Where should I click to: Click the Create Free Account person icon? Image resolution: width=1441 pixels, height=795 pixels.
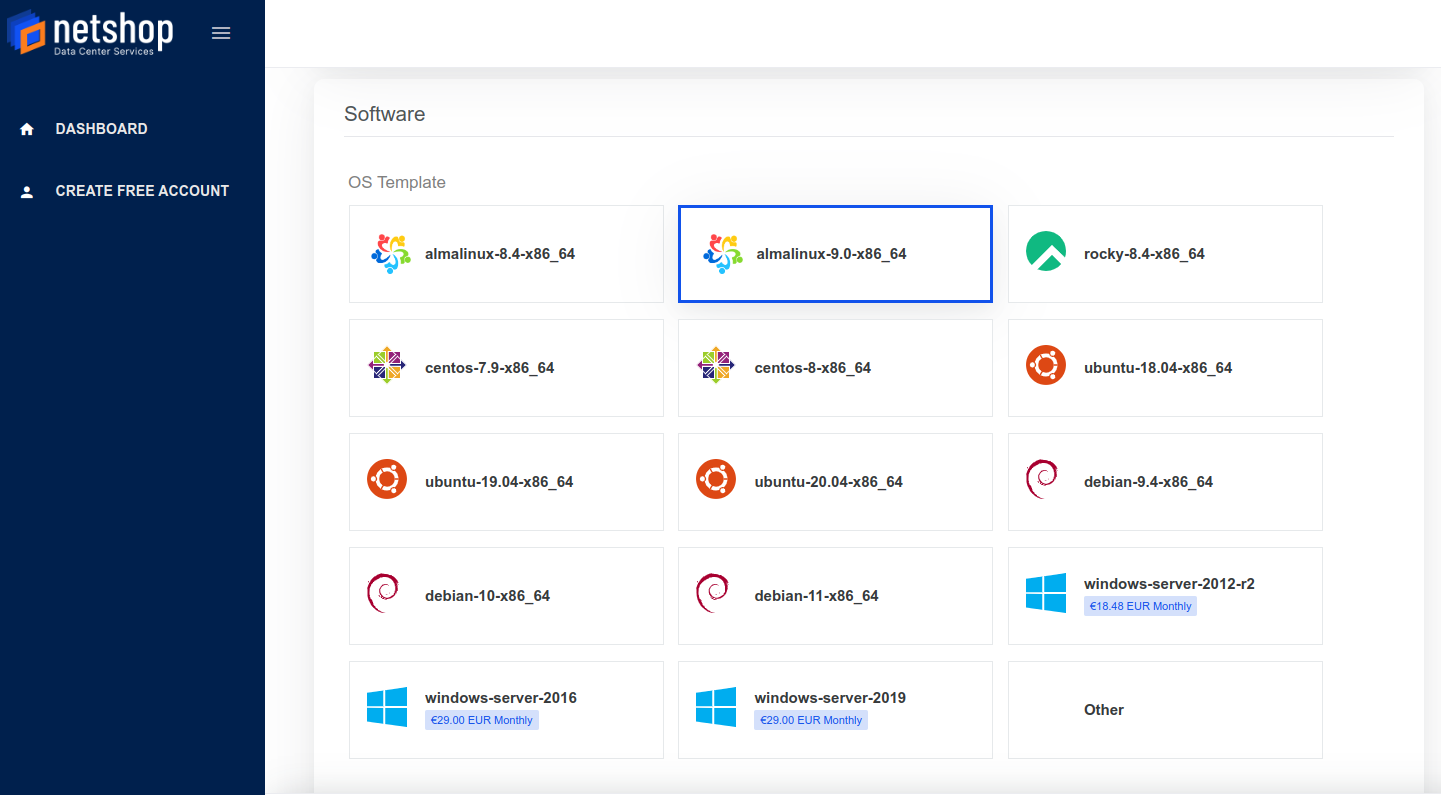27,191
